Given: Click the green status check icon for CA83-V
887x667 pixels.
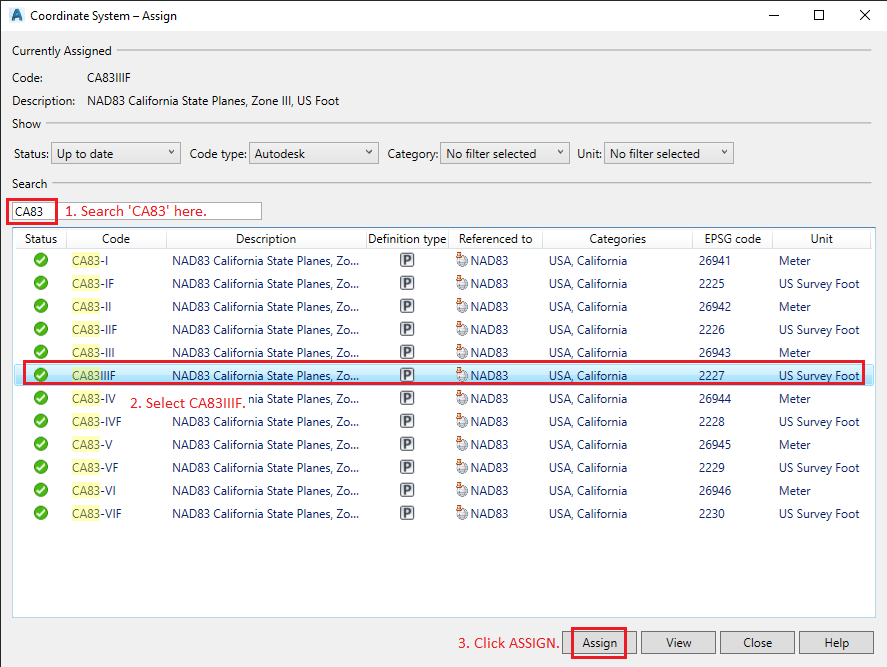Looking at the screenshot, I should [41, 444].
